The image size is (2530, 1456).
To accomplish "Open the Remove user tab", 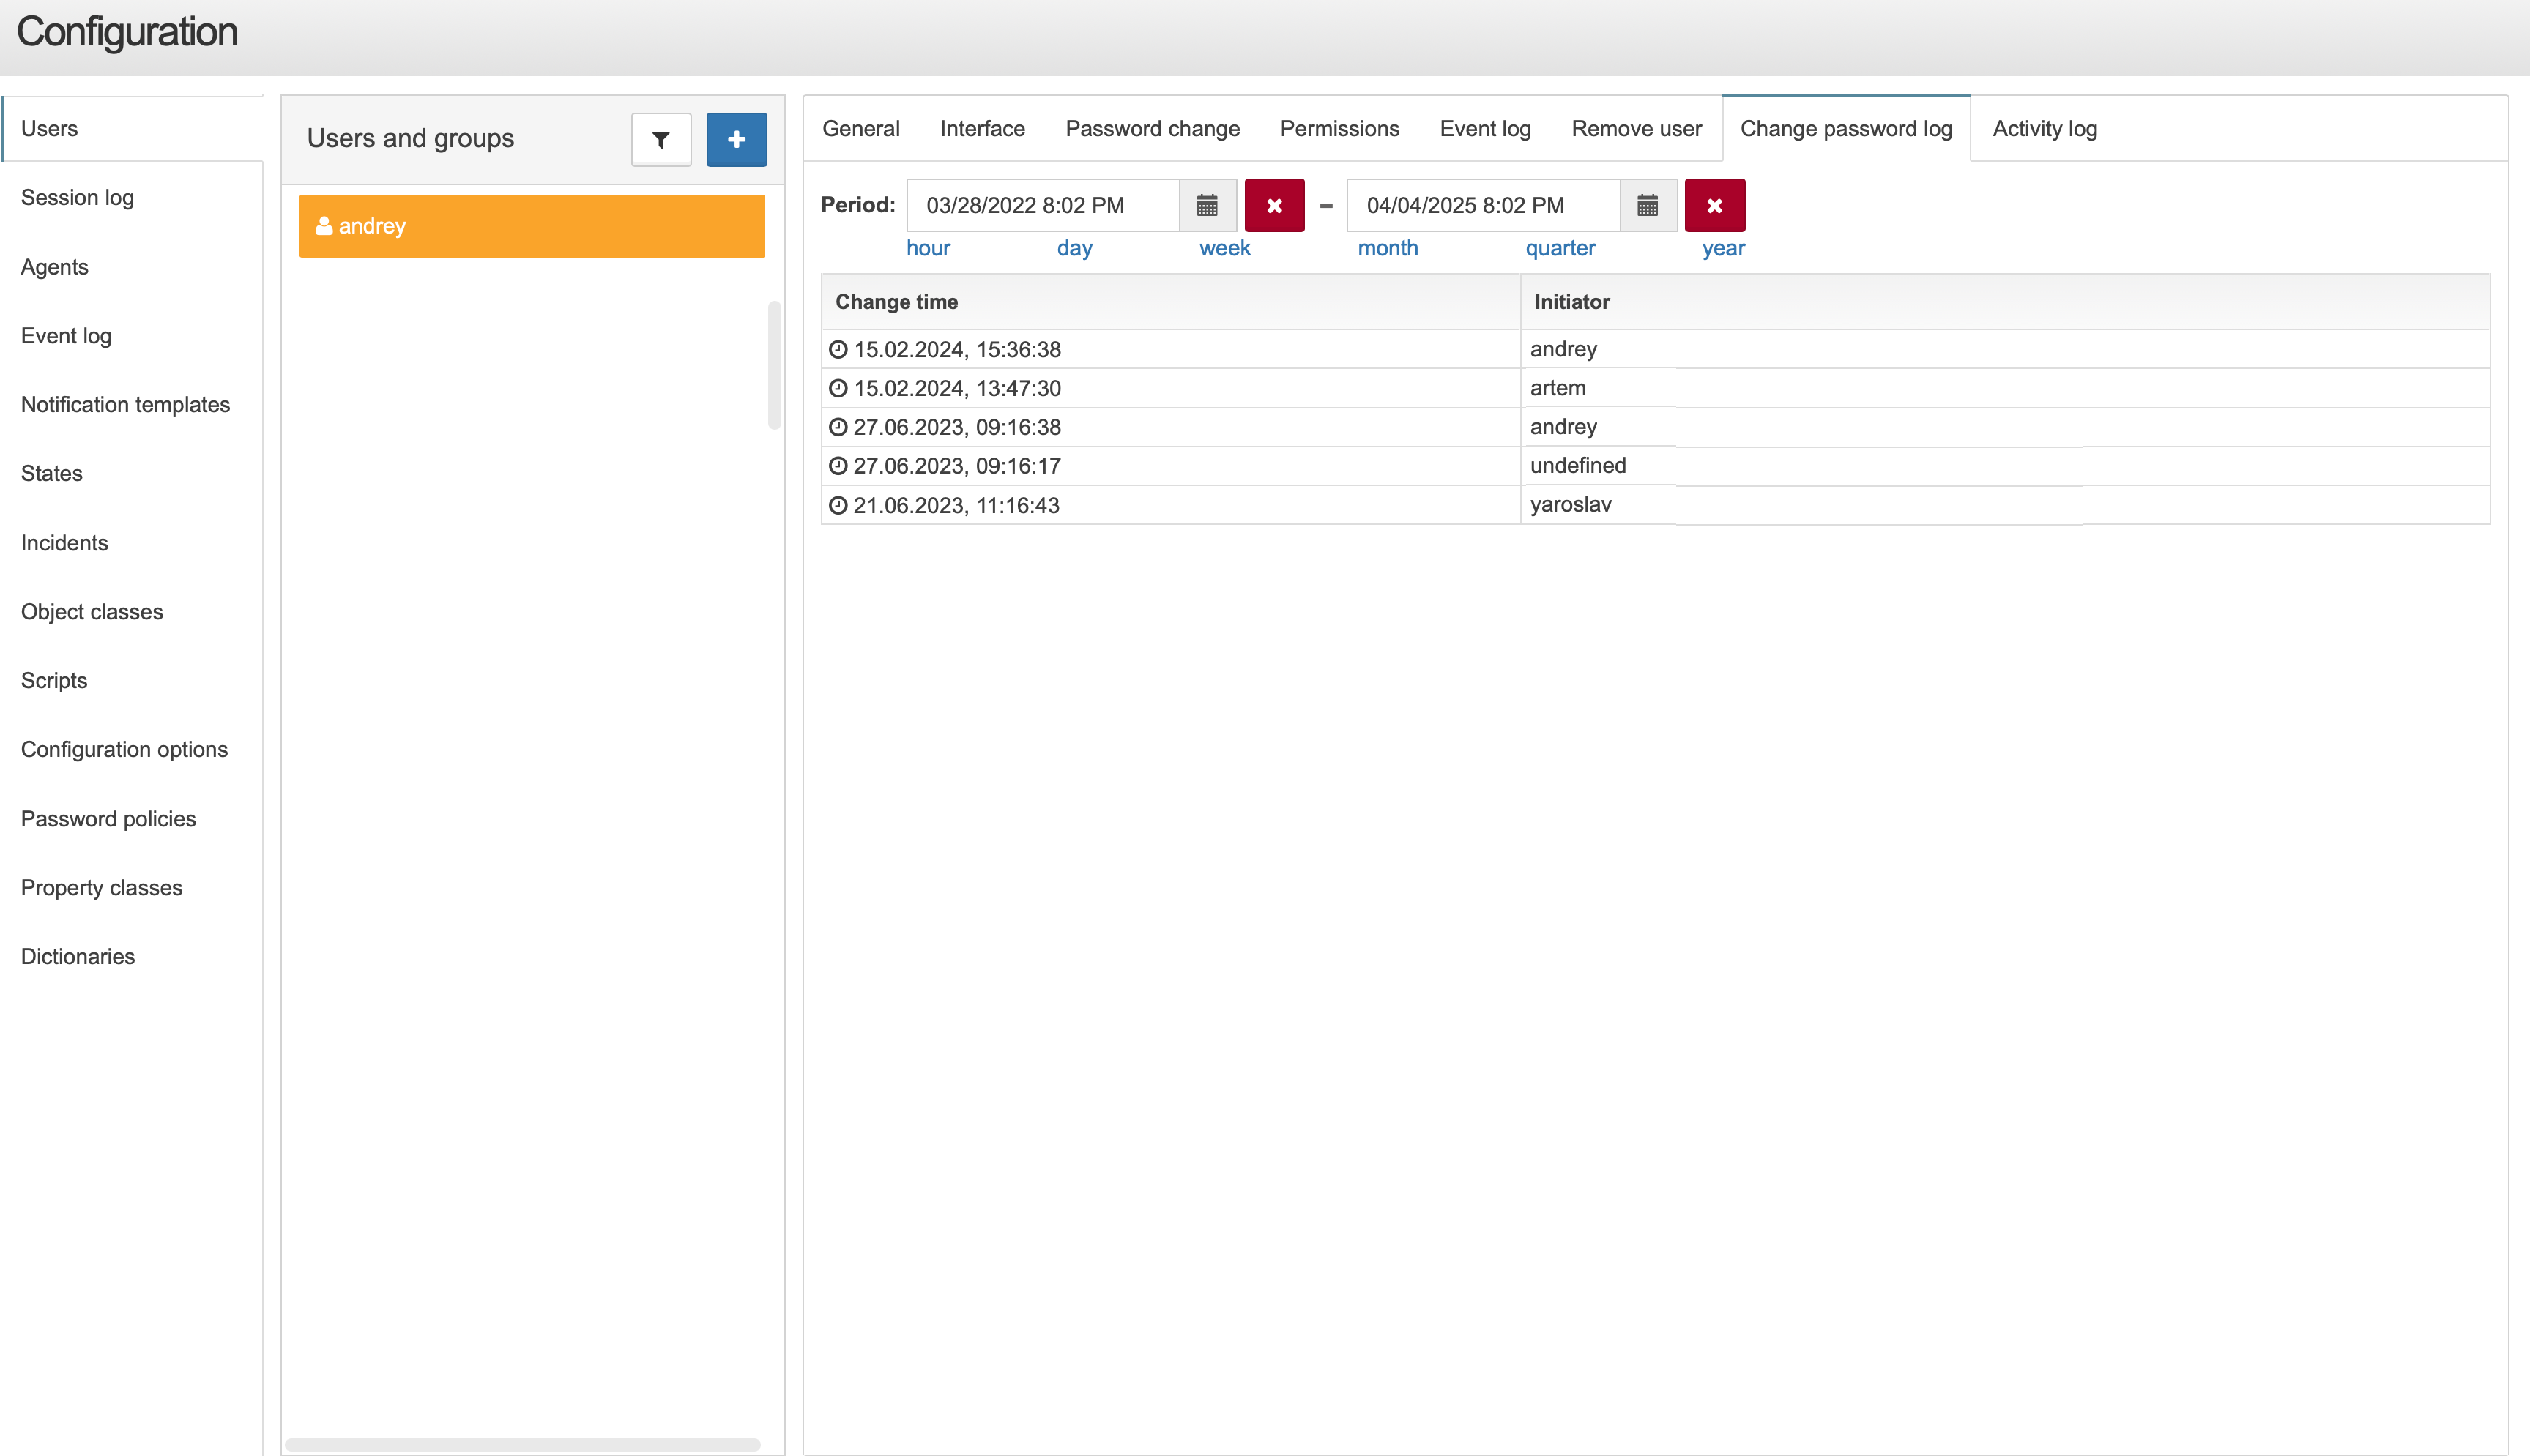I will [1636, 129].
